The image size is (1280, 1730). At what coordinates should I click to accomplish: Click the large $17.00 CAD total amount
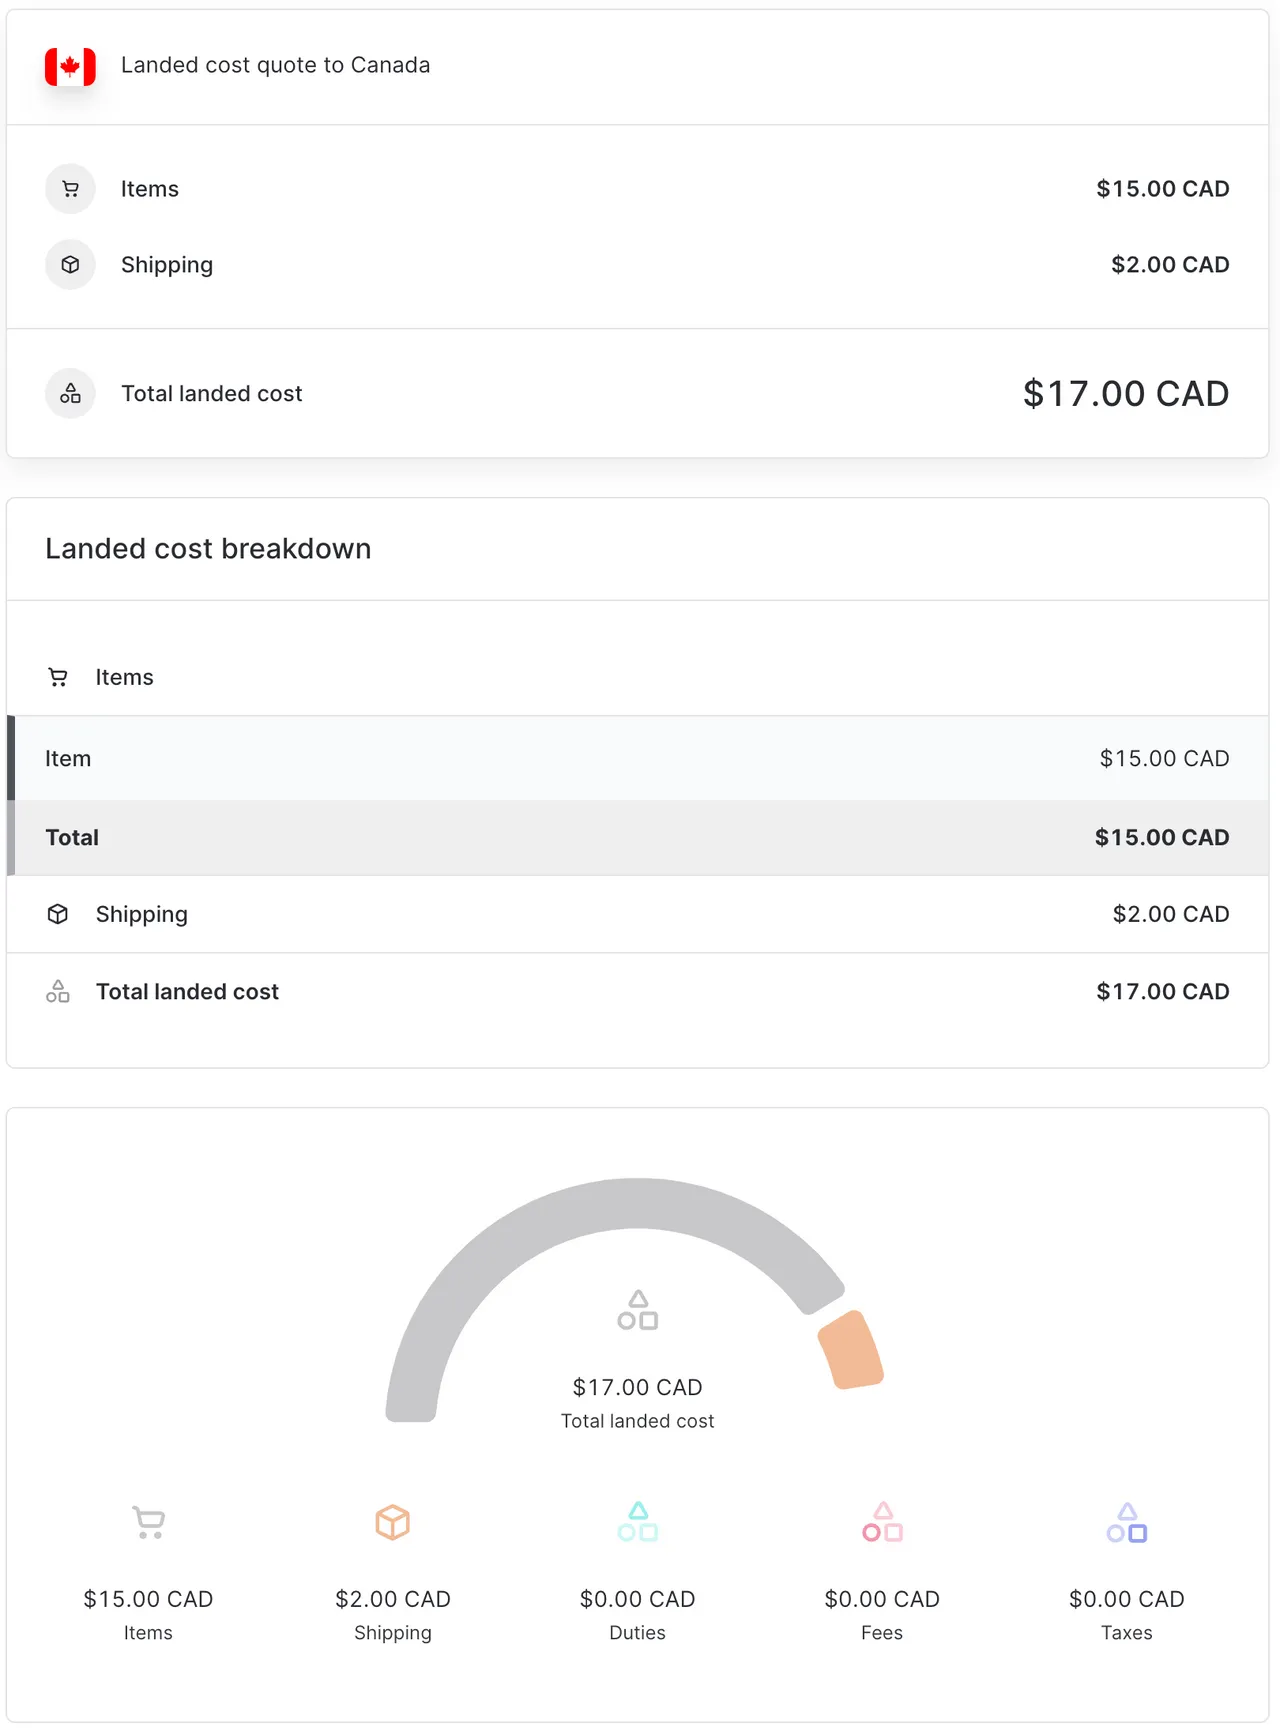[1125, 394]
